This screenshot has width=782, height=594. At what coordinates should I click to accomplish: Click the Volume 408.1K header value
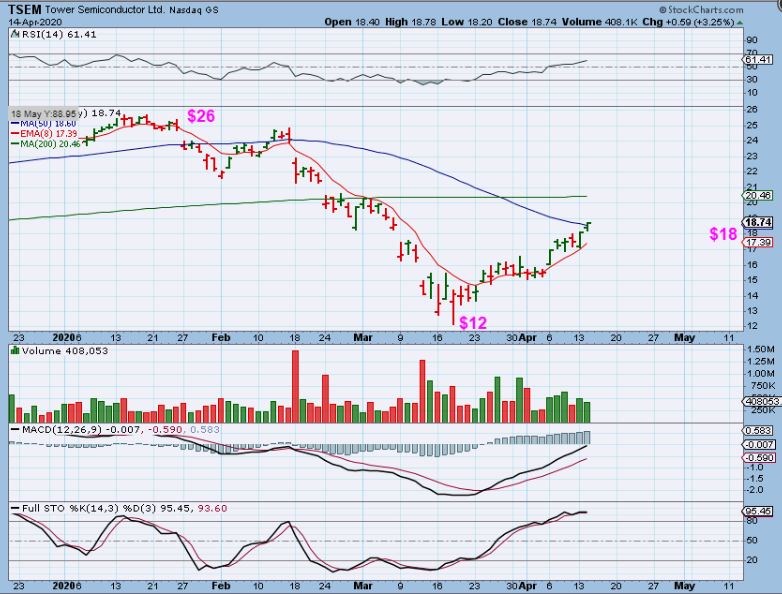pos(600,22)
